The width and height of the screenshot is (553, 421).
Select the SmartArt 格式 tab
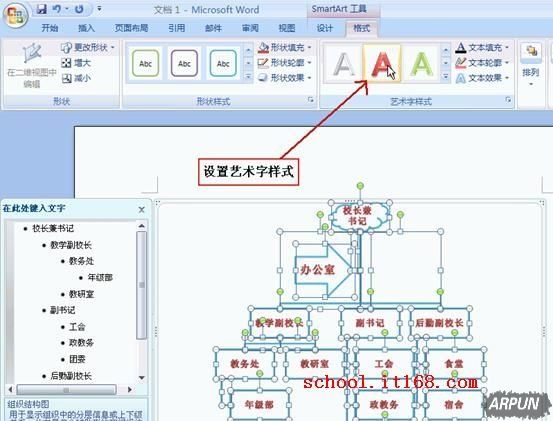(361, 28)
